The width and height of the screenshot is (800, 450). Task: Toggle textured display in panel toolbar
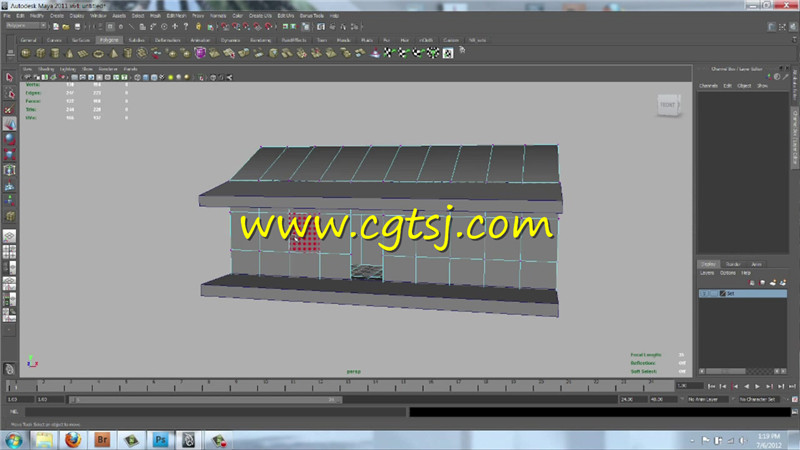[162, 78]
